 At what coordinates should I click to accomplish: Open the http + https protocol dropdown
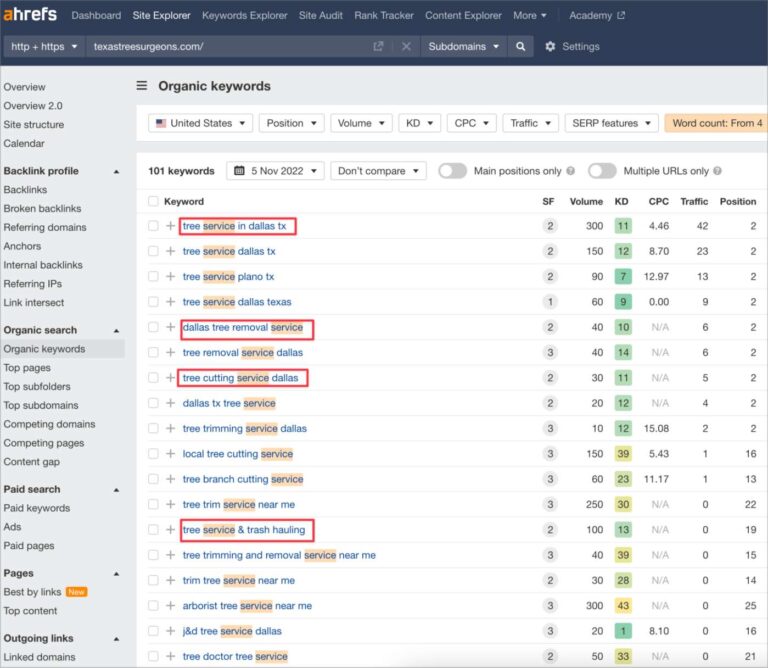44,47
